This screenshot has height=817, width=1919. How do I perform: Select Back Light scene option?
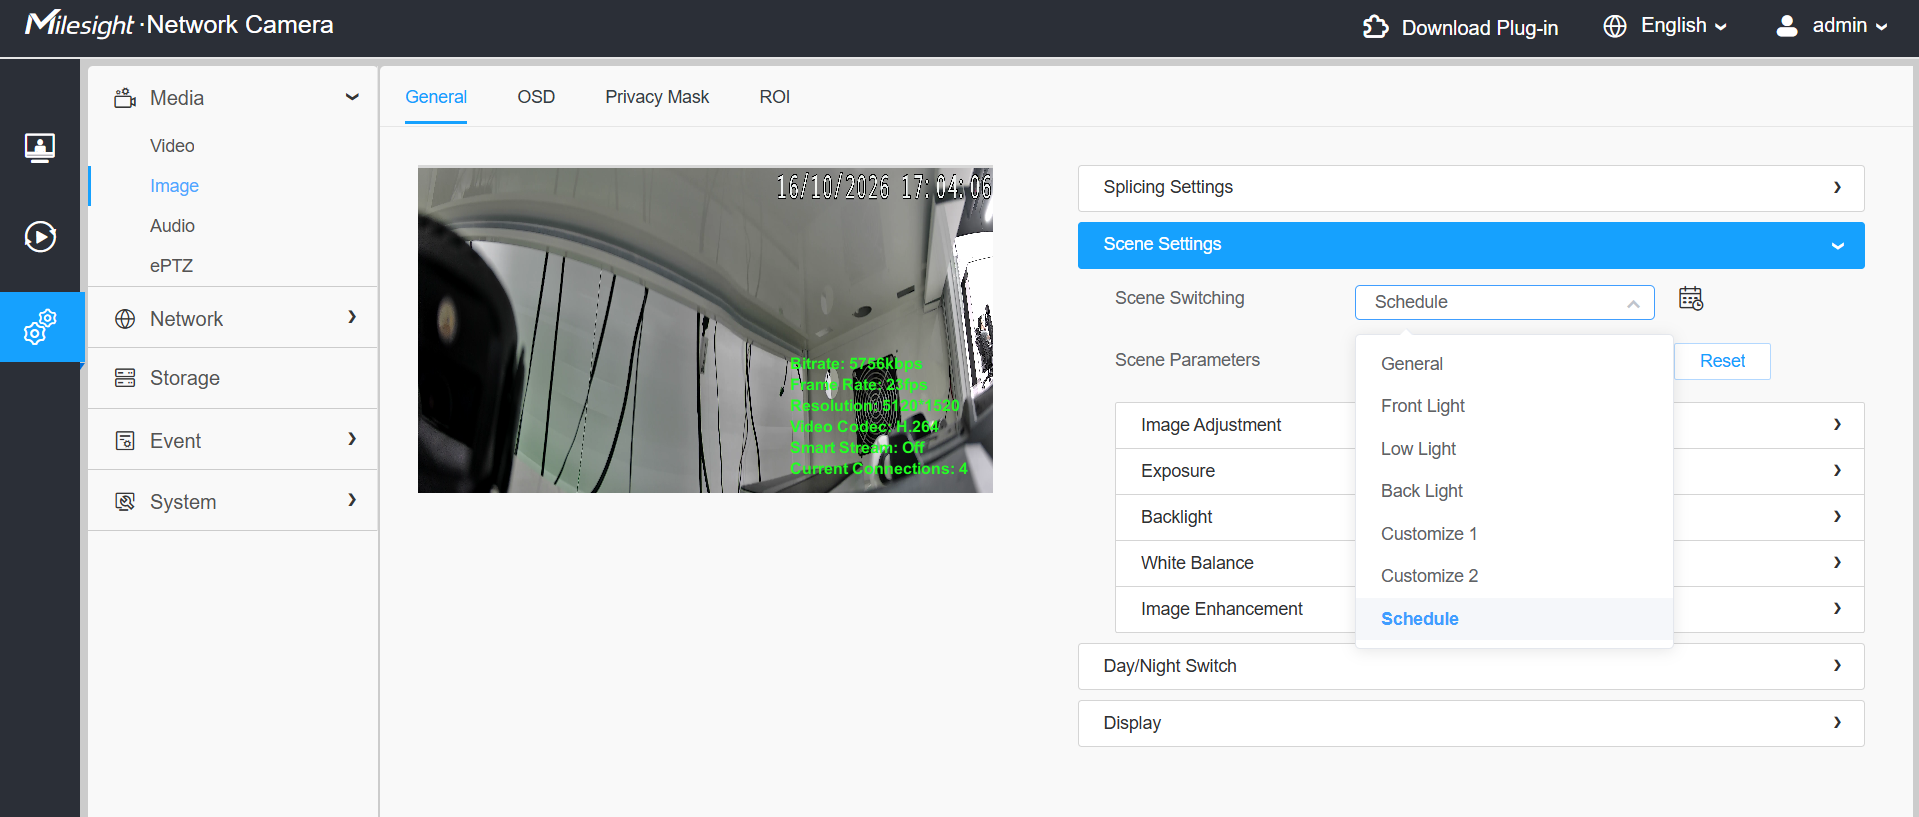click(1514, 491)
